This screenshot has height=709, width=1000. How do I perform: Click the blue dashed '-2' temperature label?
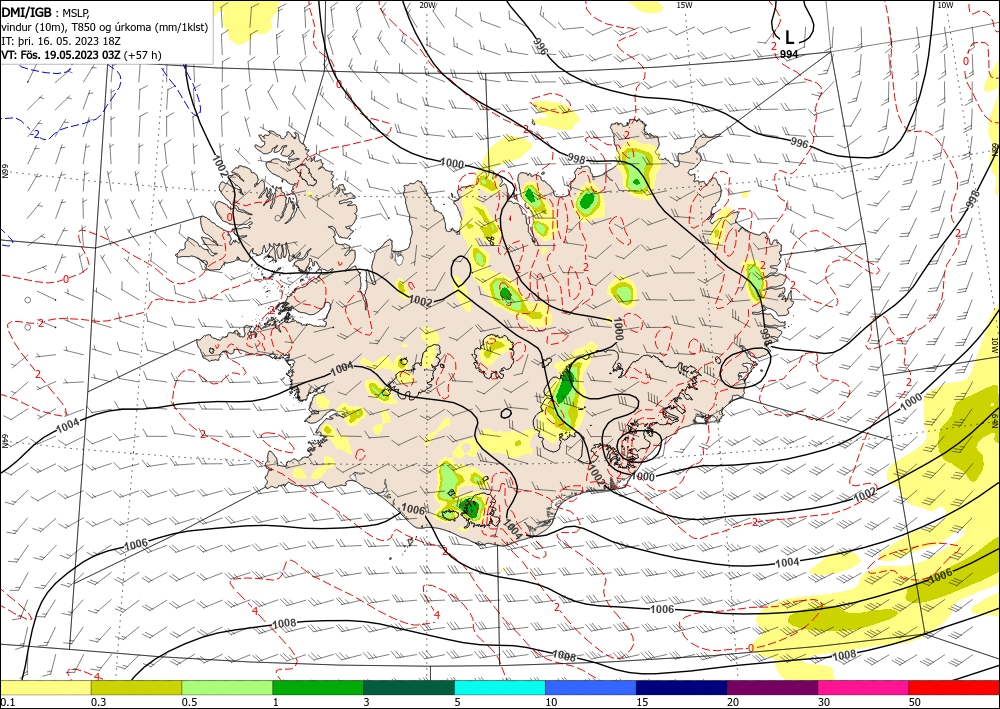36,135
